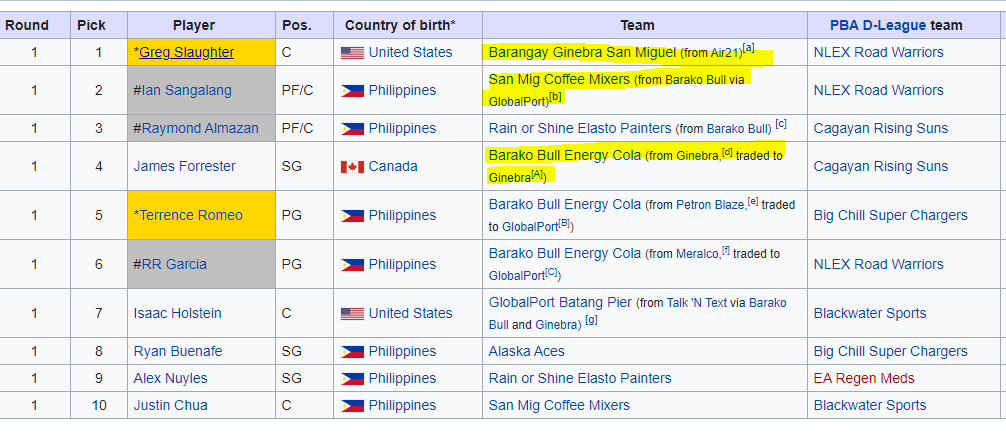
Task: Follow the Meralco link
Action: (x=698, y=254)
